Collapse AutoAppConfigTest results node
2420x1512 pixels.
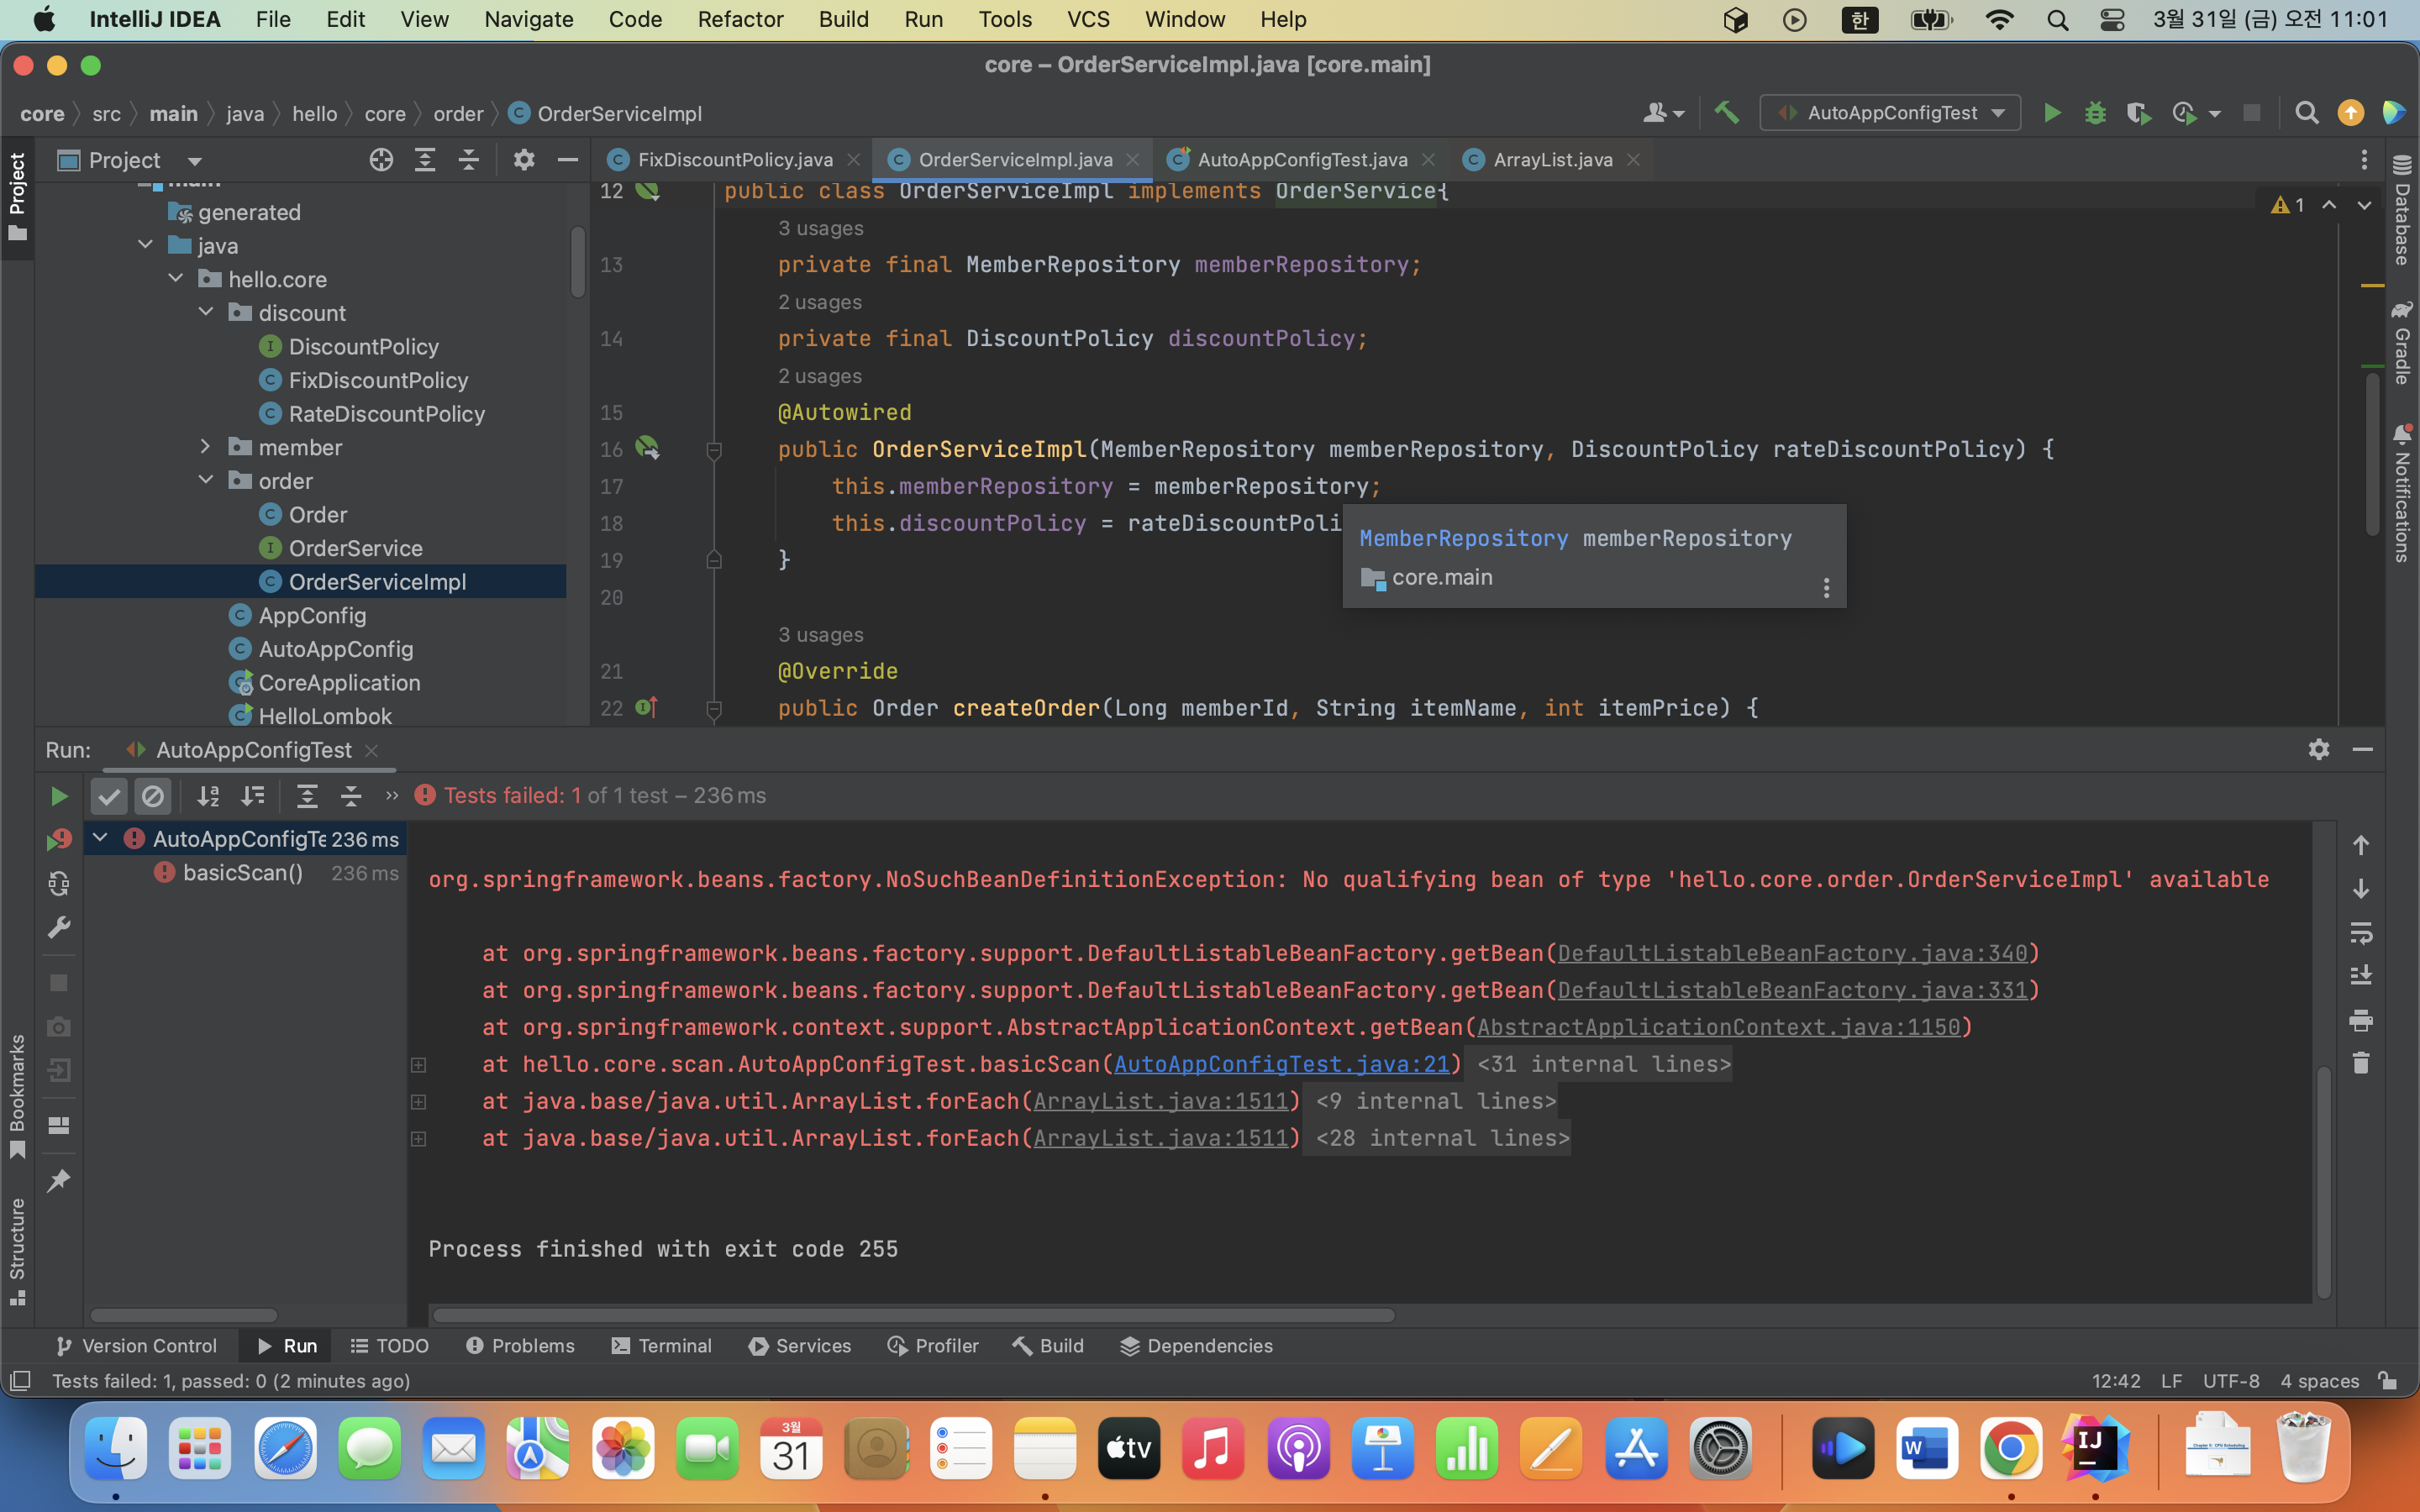click(x=100, y=838)
